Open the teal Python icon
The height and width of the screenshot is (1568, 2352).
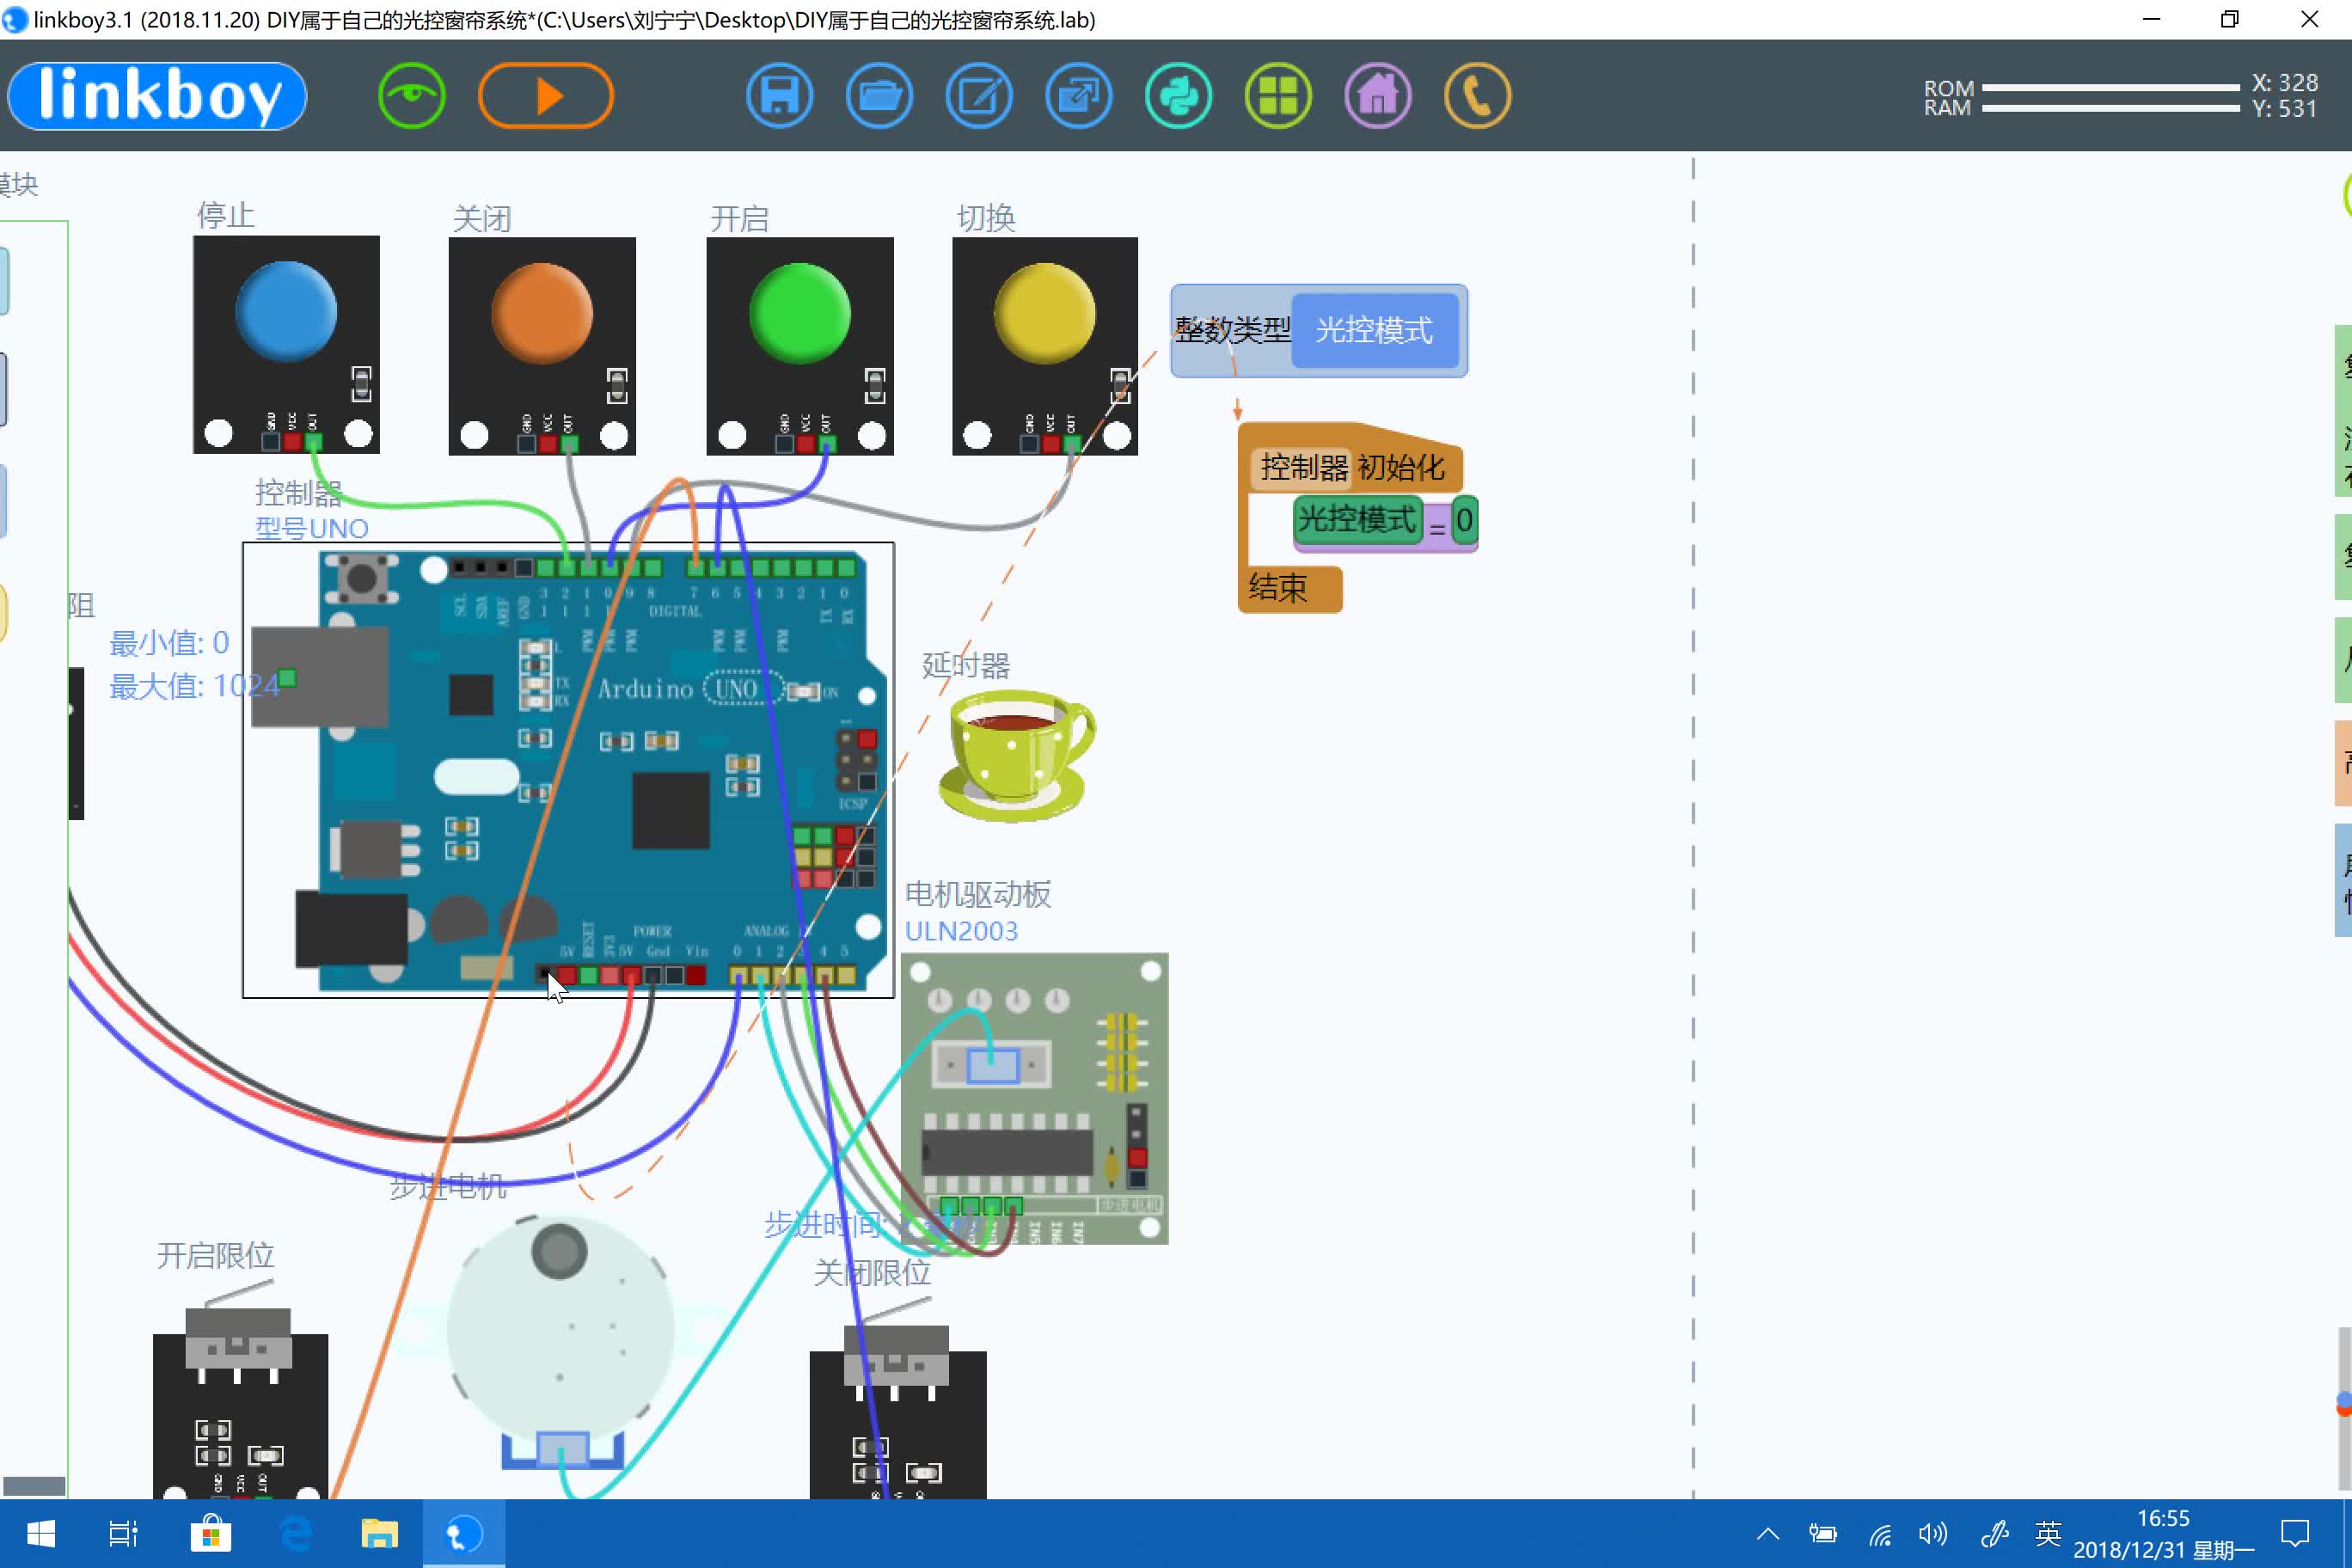(x=1178, y=96)
